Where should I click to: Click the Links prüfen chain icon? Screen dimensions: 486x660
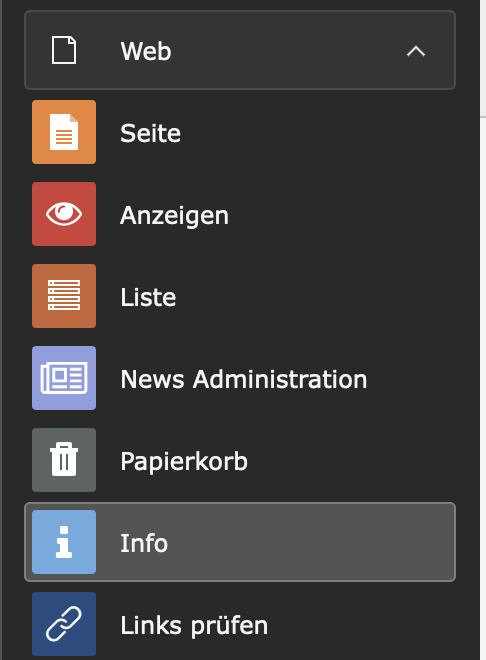click(64, 624)
